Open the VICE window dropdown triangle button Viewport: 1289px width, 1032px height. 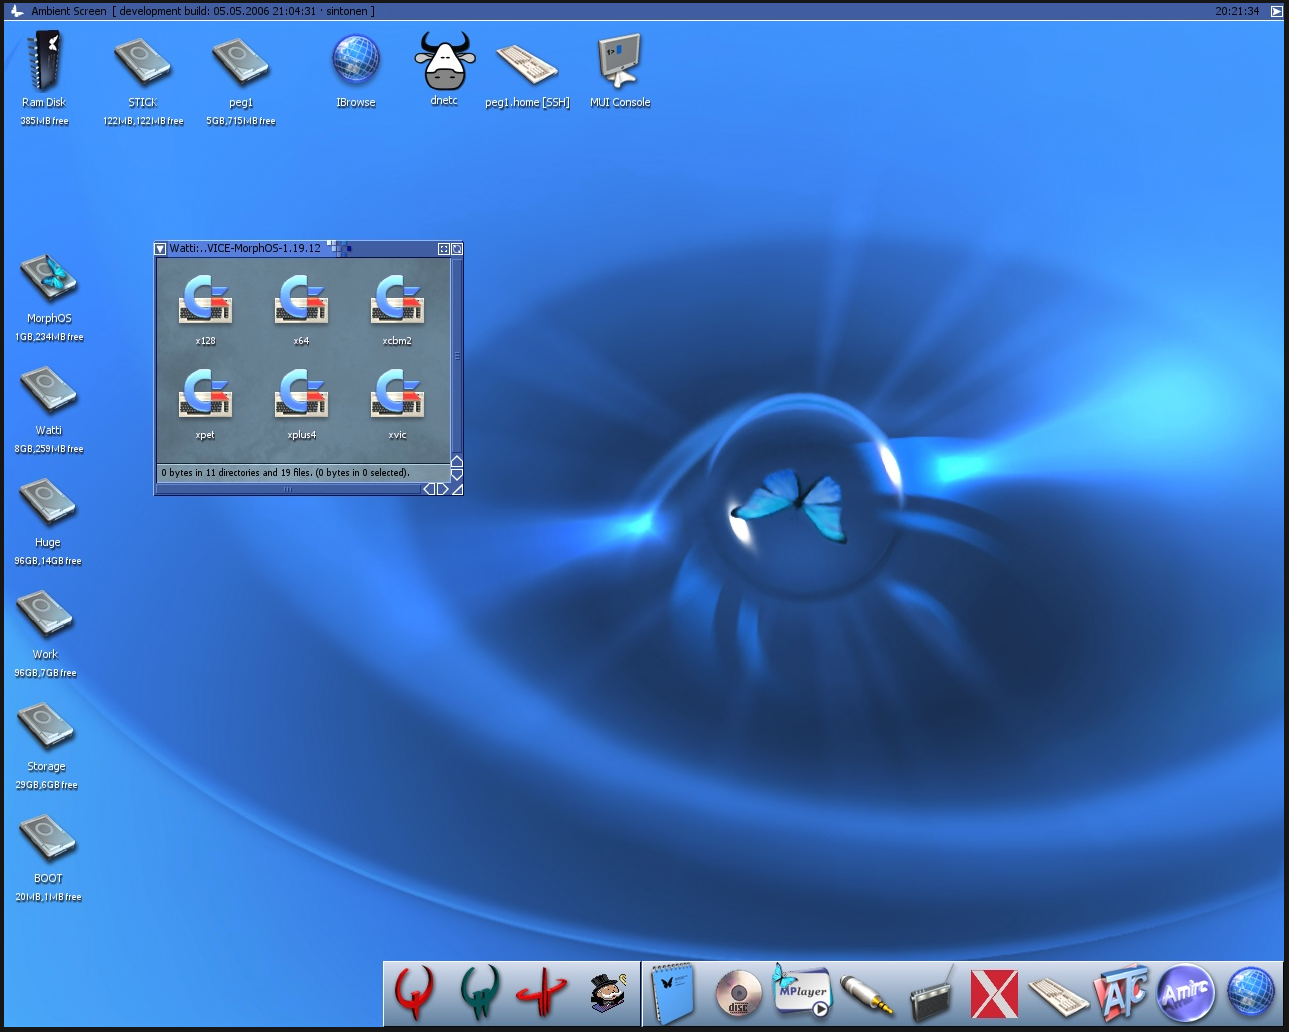coord(160,249)
